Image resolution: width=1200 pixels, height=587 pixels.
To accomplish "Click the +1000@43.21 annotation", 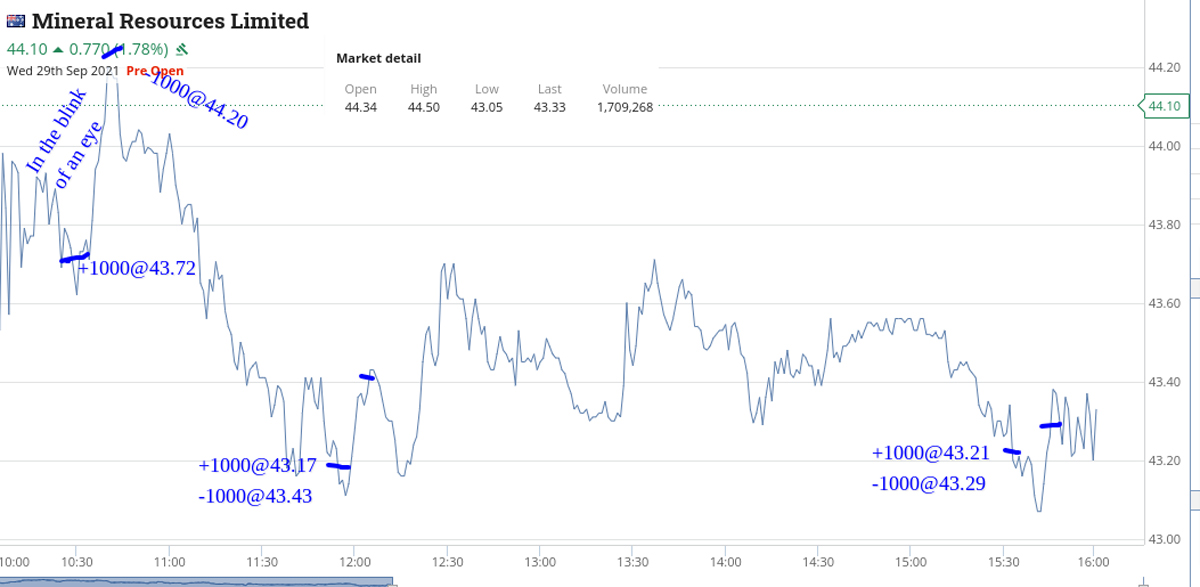I will (x=930, y=453).
